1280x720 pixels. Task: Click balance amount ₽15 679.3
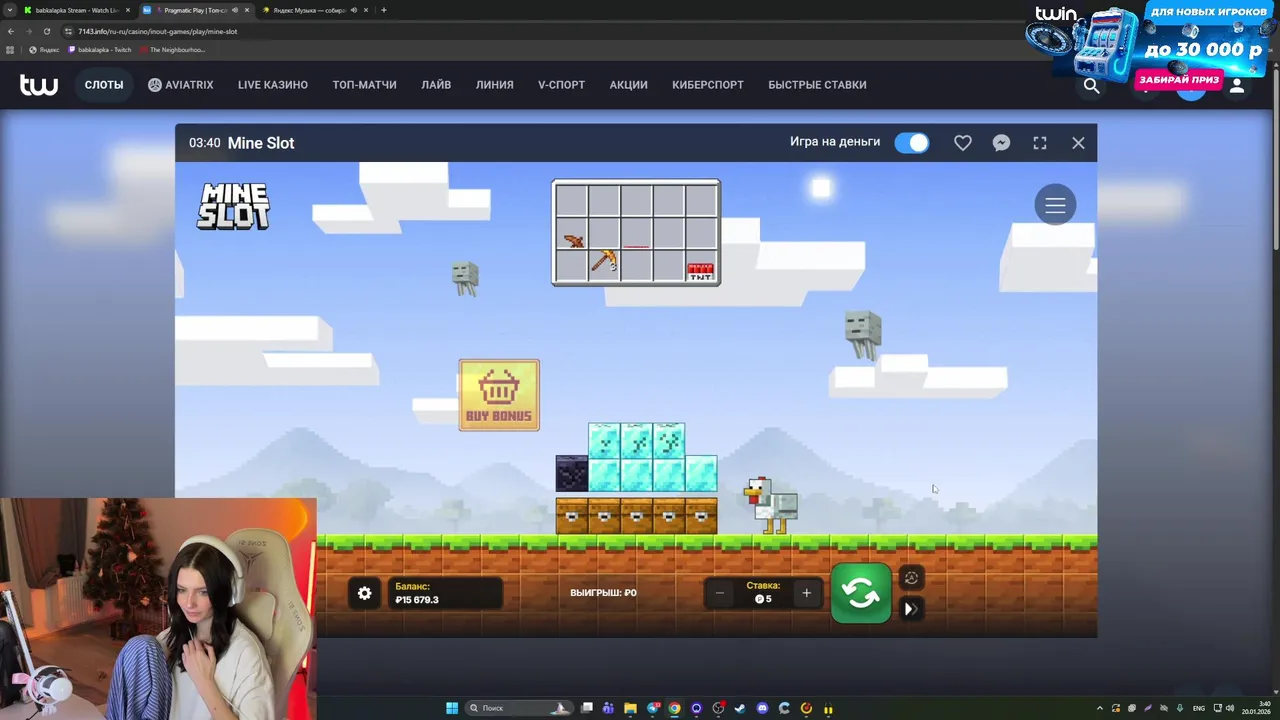(416, 600)
